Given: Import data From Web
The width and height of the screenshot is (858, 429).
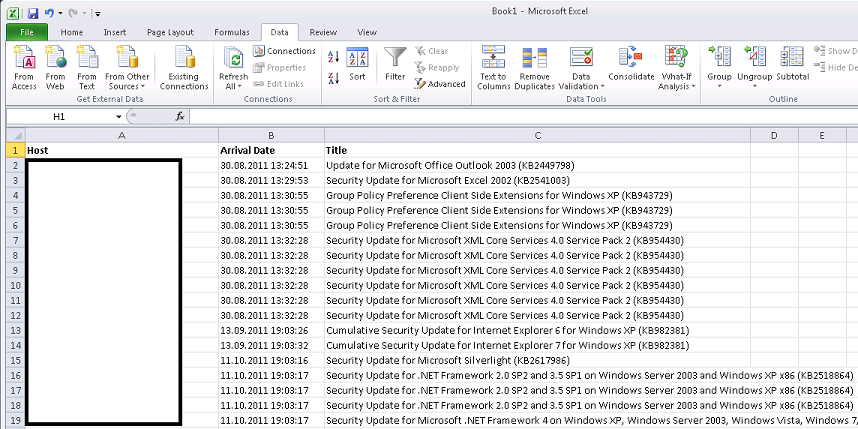Looking at the screenshot, I should (55, 68).
